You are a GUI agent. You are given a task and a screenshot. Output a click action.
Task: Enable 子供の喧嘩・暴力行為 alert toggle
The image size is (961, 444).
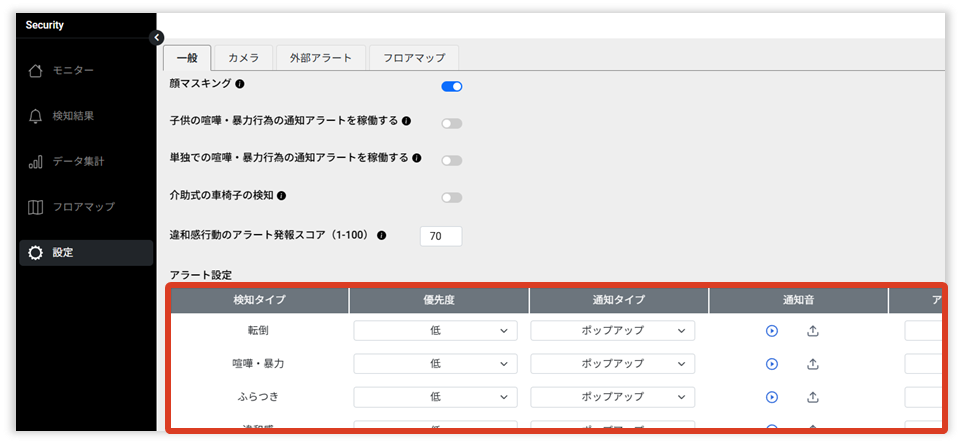tap(452, 123)
